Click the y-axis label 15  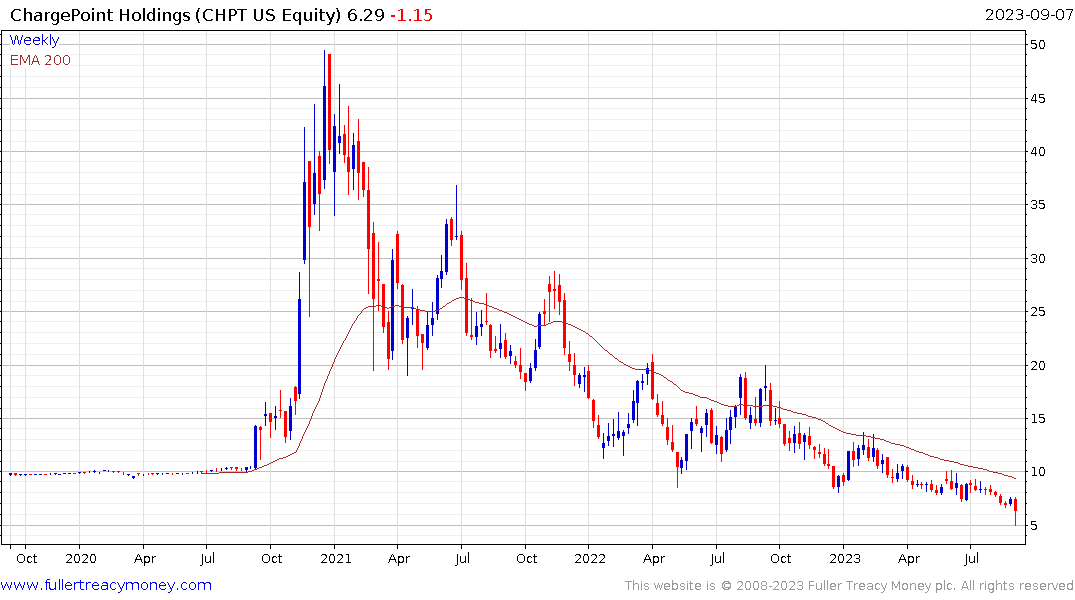coord(1038,418)
